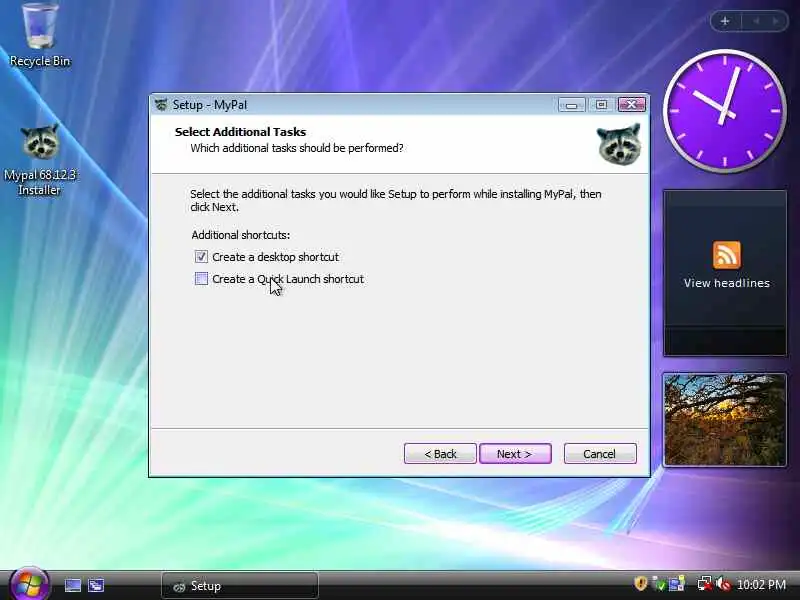Toggle the Create a desktop shortcut checkbox
This screenshot has height=600, width=800.
[201, 257]
